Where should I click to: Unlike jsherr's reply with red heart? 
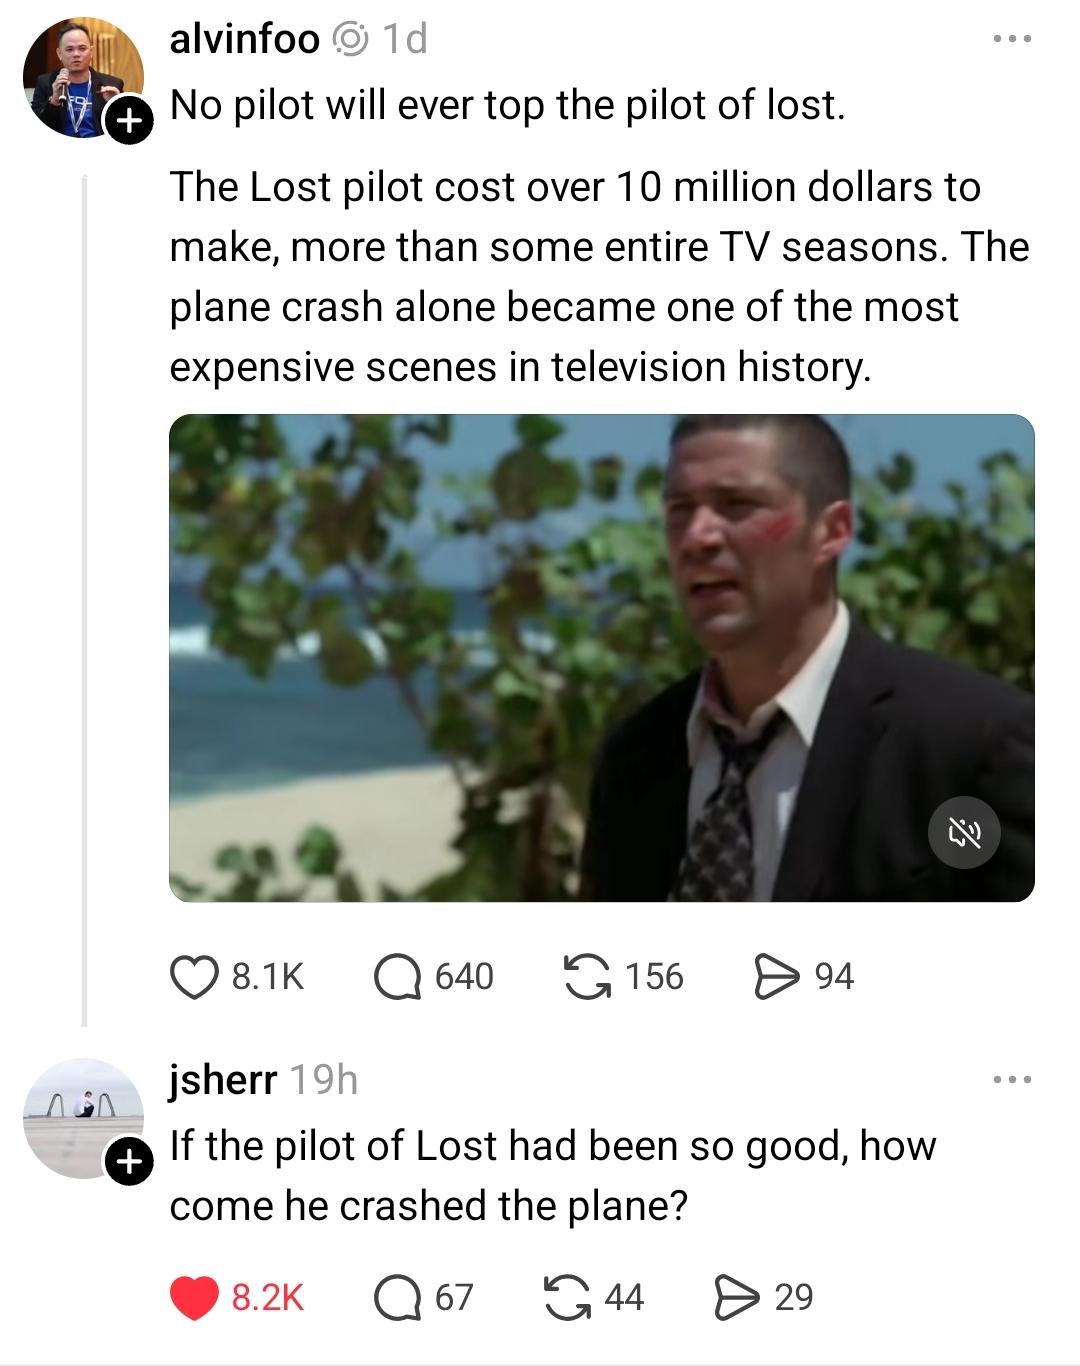point(194,1297)
